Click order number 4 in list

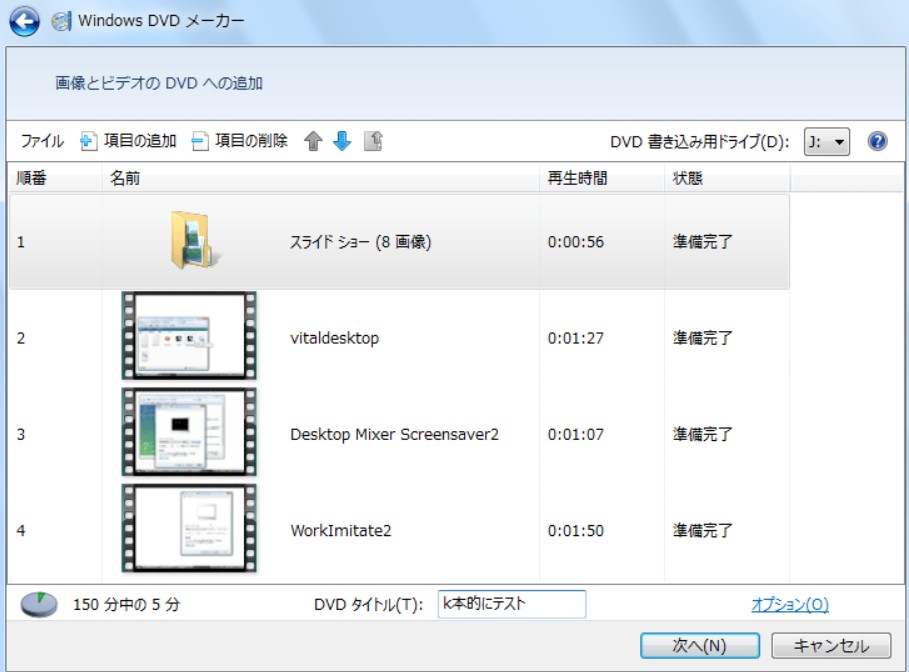pos(21,531)
